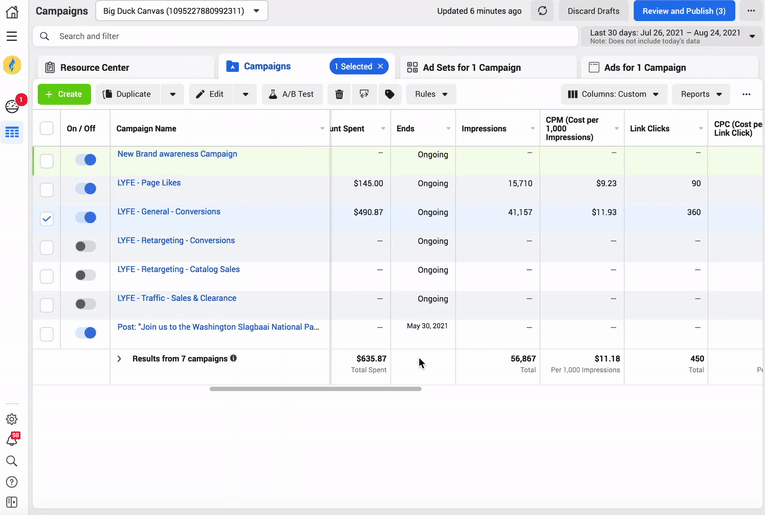Click the Review and Publish button
The height and width of the screenshot is (515, 765).
pos(684,11)
